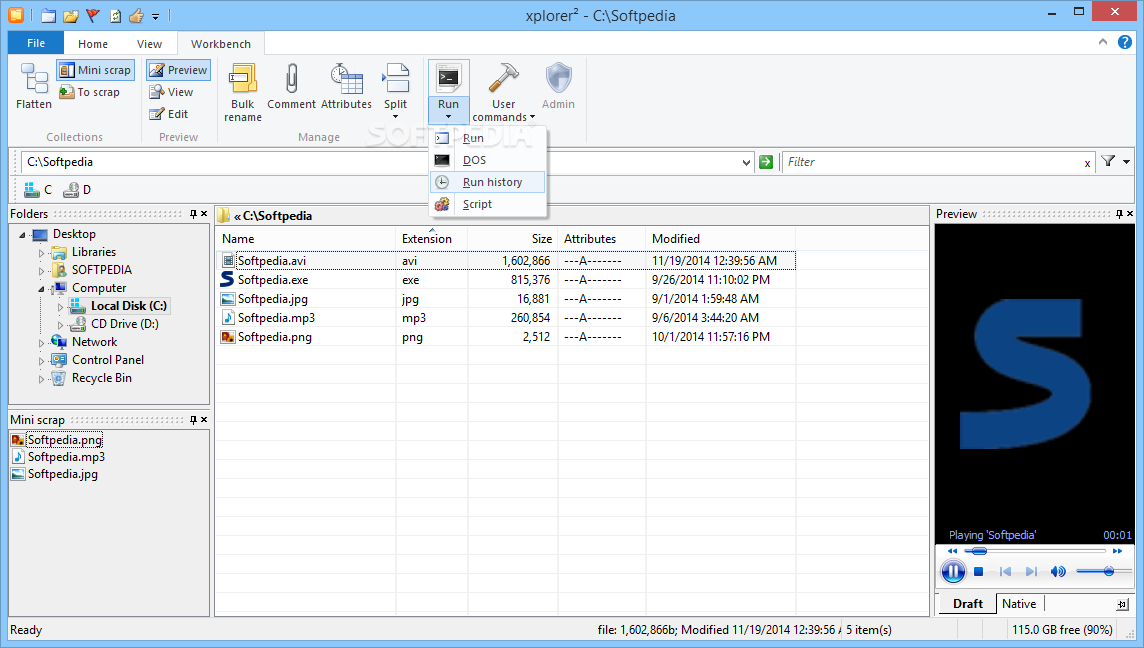Switch to the View ribbon tab

[x=149, y=44]
